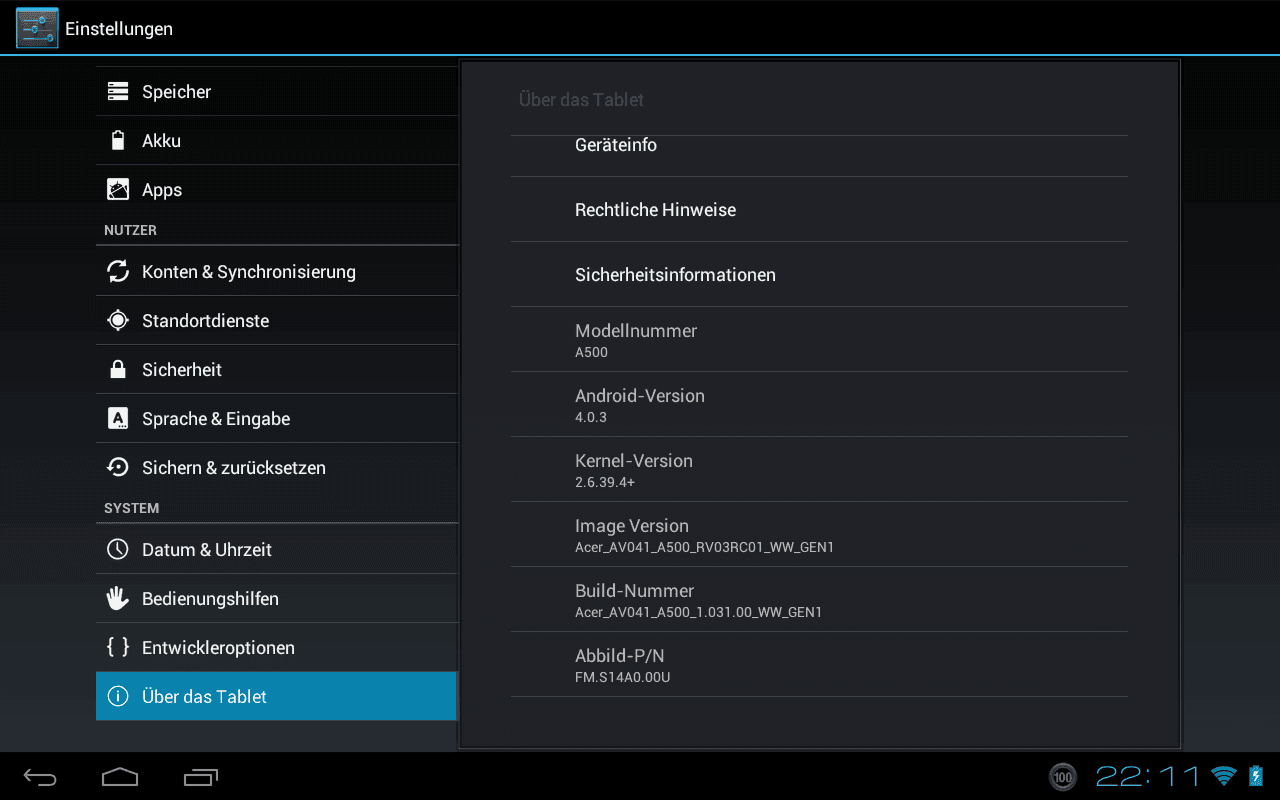Tap the home navigation button

[x=120, y=776]
